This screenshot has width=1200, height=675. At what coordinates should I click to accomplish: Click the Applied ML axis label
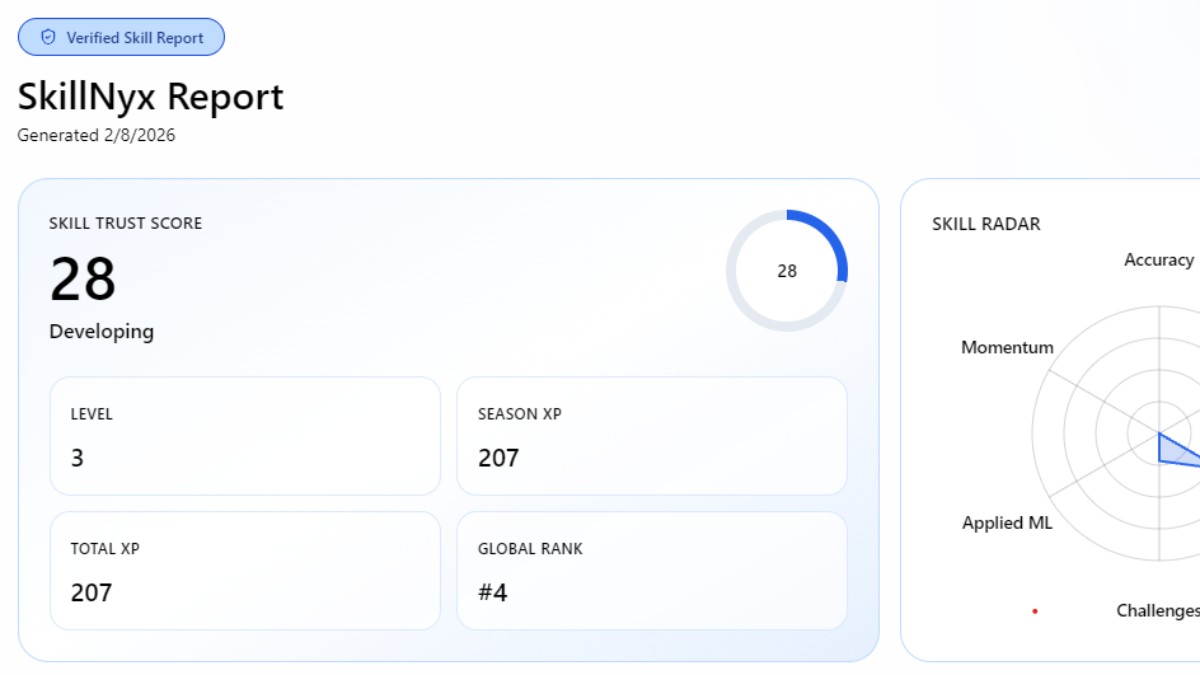1007,523
